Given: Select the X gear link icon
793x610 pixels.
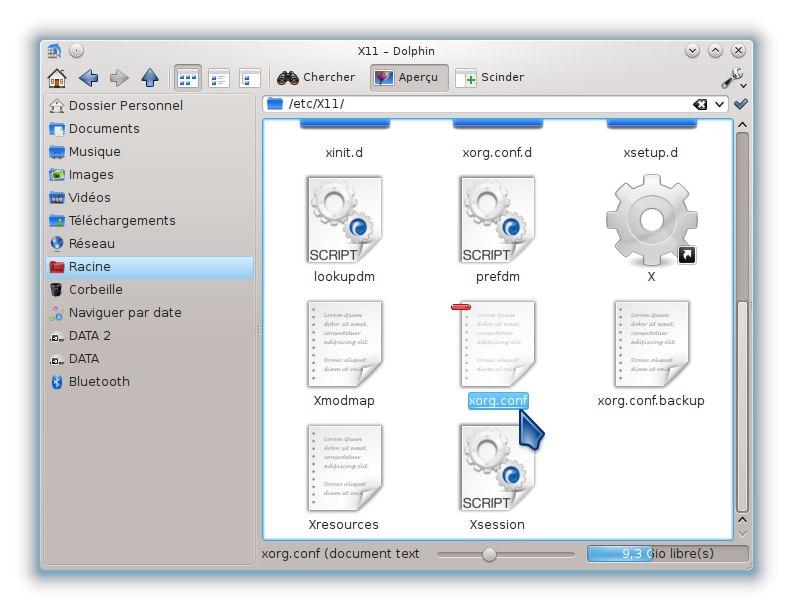Looking at the screenshot, I should pos(651,220).
